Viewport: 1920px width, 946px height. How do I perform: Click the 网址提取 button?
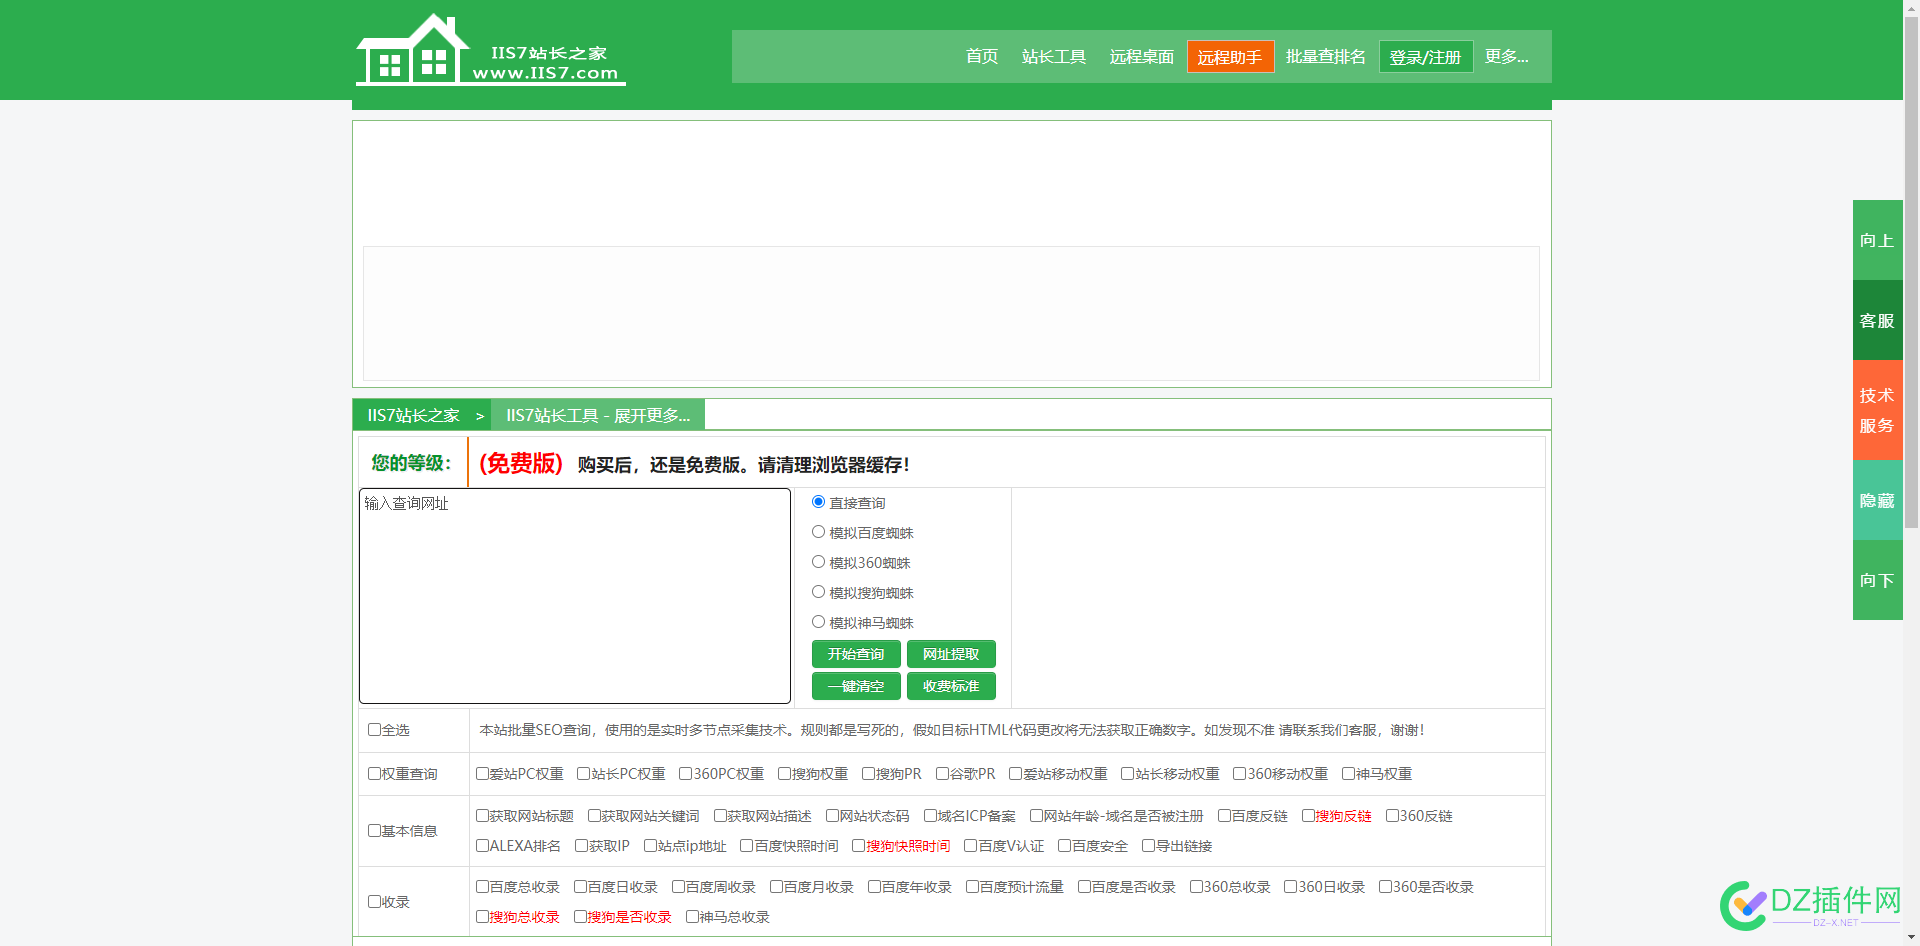click(x=951, y=654)
